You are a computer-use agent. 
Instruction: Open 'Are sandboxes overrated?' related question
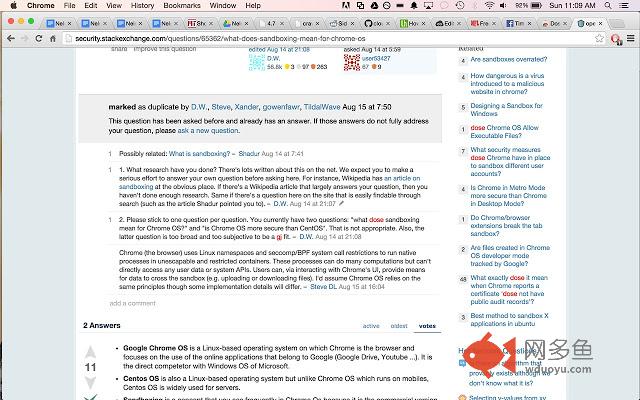[x=509, y=59]
